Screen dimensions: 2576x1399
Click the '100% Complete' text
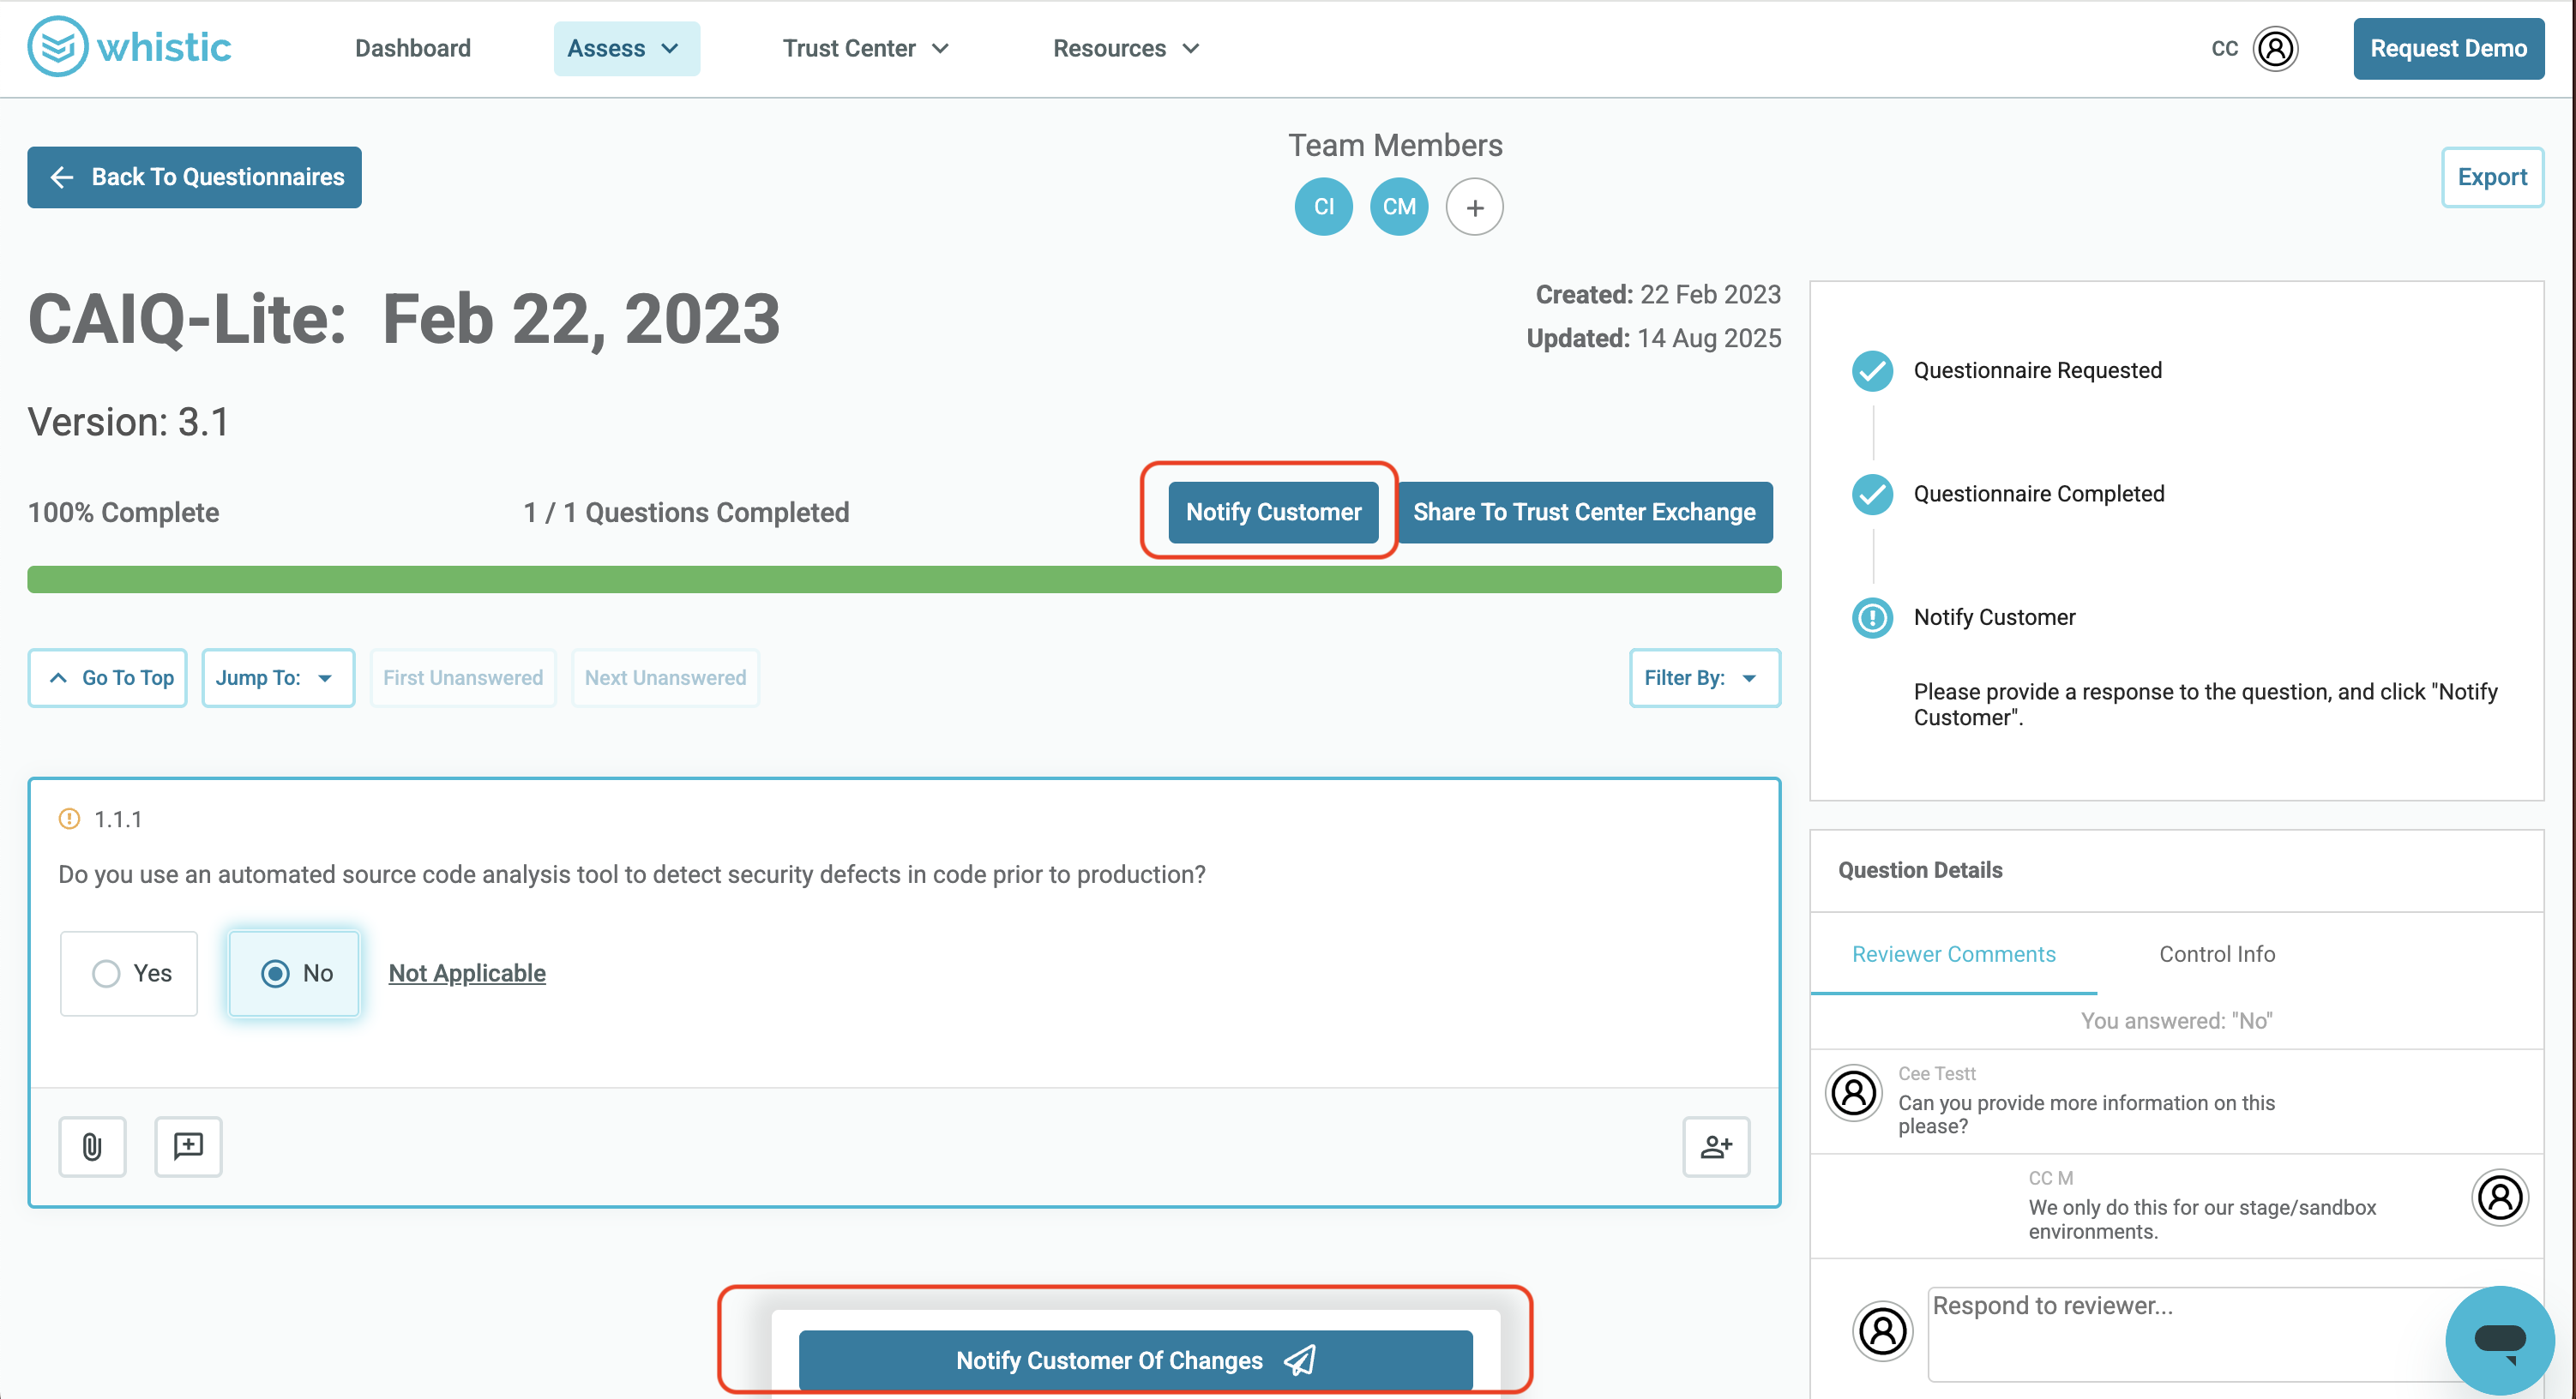point(123,512)
